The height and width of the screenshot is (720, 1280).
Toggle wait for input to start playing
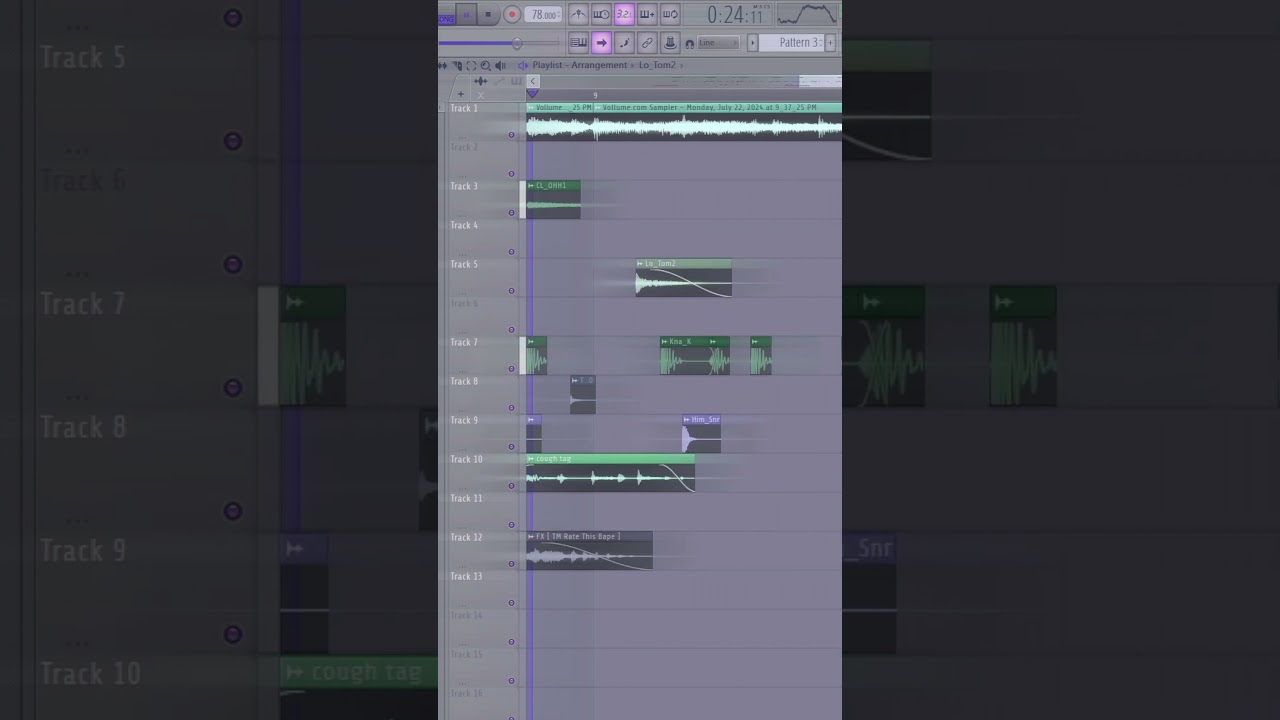click(x=601, y=14)
